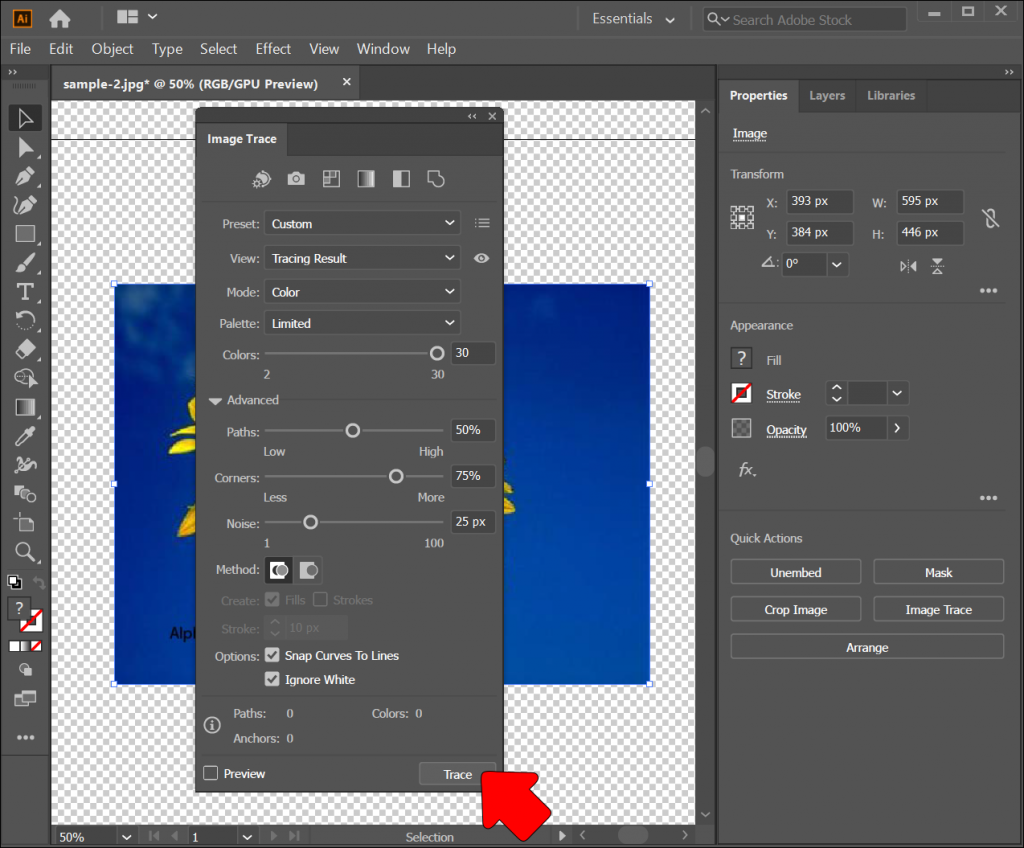Adjust the Colors slider handle
This screenshot has width=1024, height=848.
[437, 352]
